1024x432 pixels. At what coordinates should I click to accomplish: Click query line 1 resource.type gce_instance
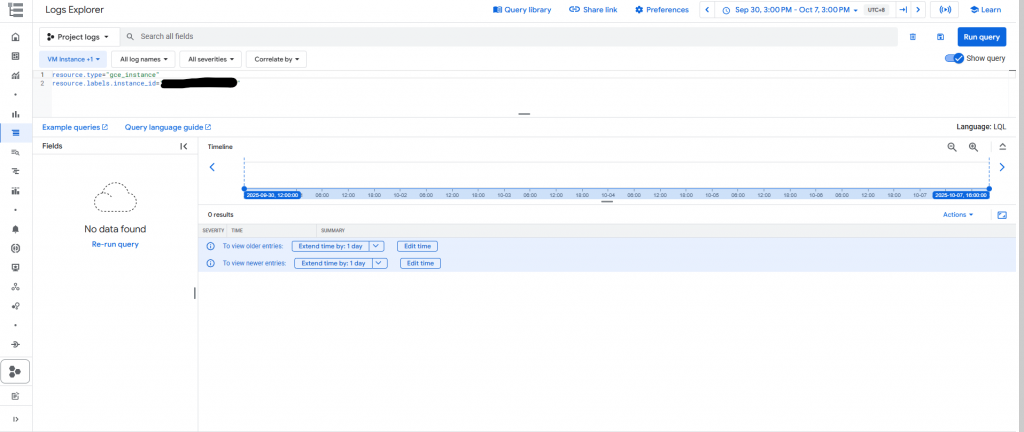(106, 75)
